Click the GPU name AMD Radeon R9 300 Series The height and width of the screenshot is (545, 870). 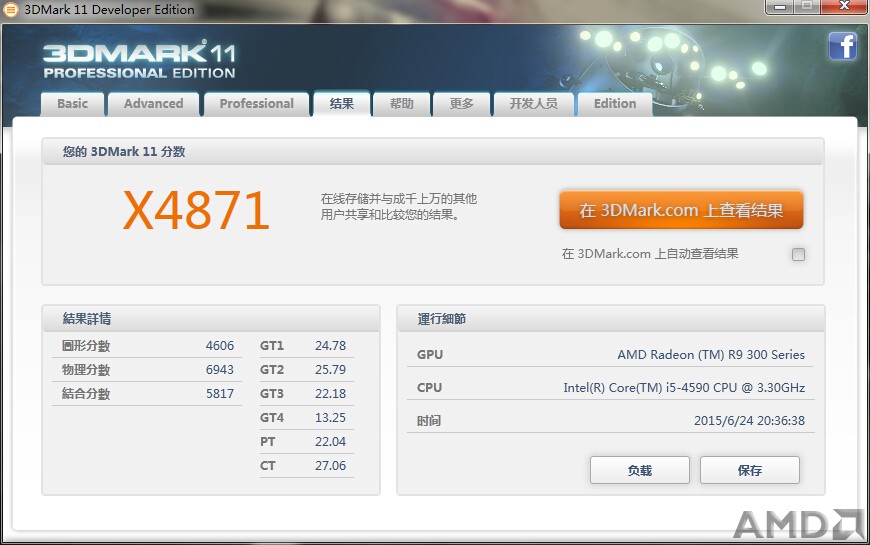click(x=711, y=355)
